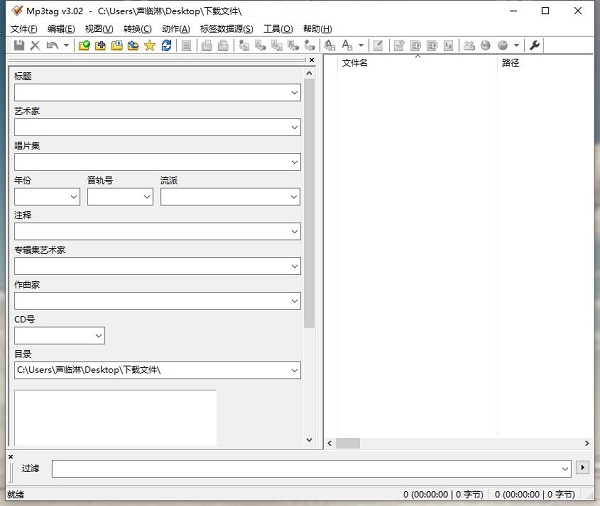600x506 pixels.
Task: Click the file list scroll left arrow
Action: click(330, 443)
